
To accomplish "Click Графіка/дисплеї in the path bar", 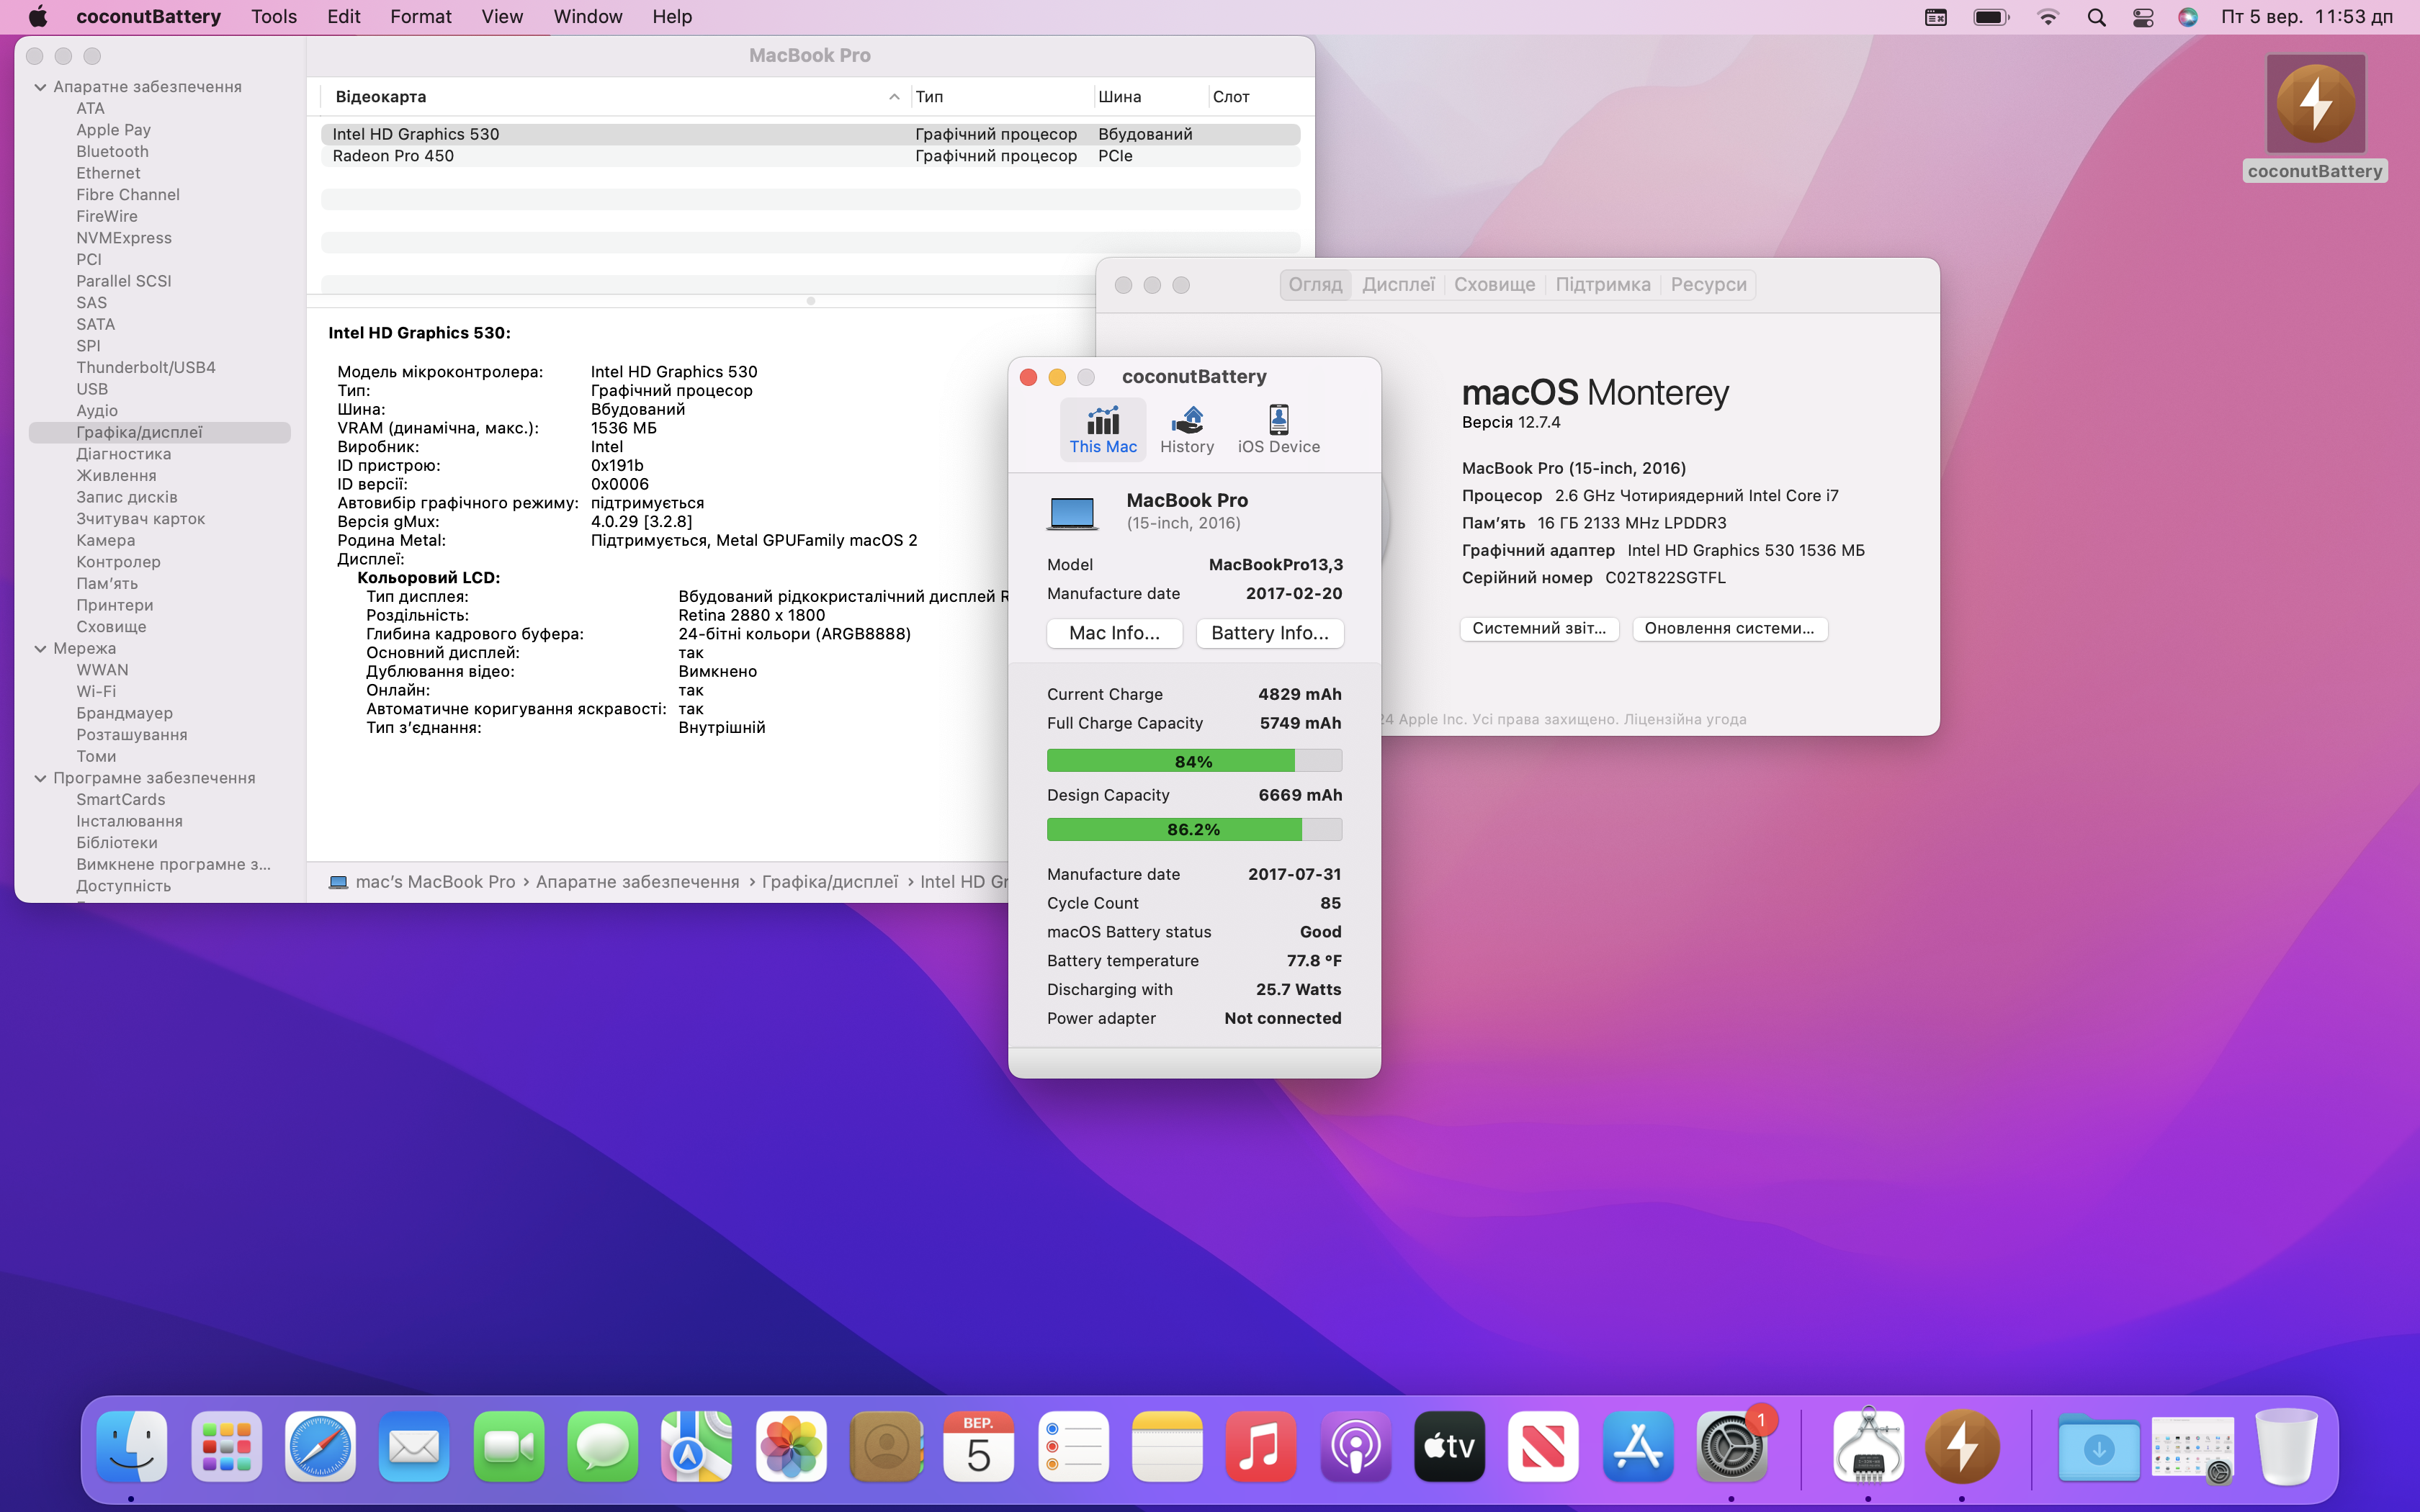I will [x=829, y=882].
